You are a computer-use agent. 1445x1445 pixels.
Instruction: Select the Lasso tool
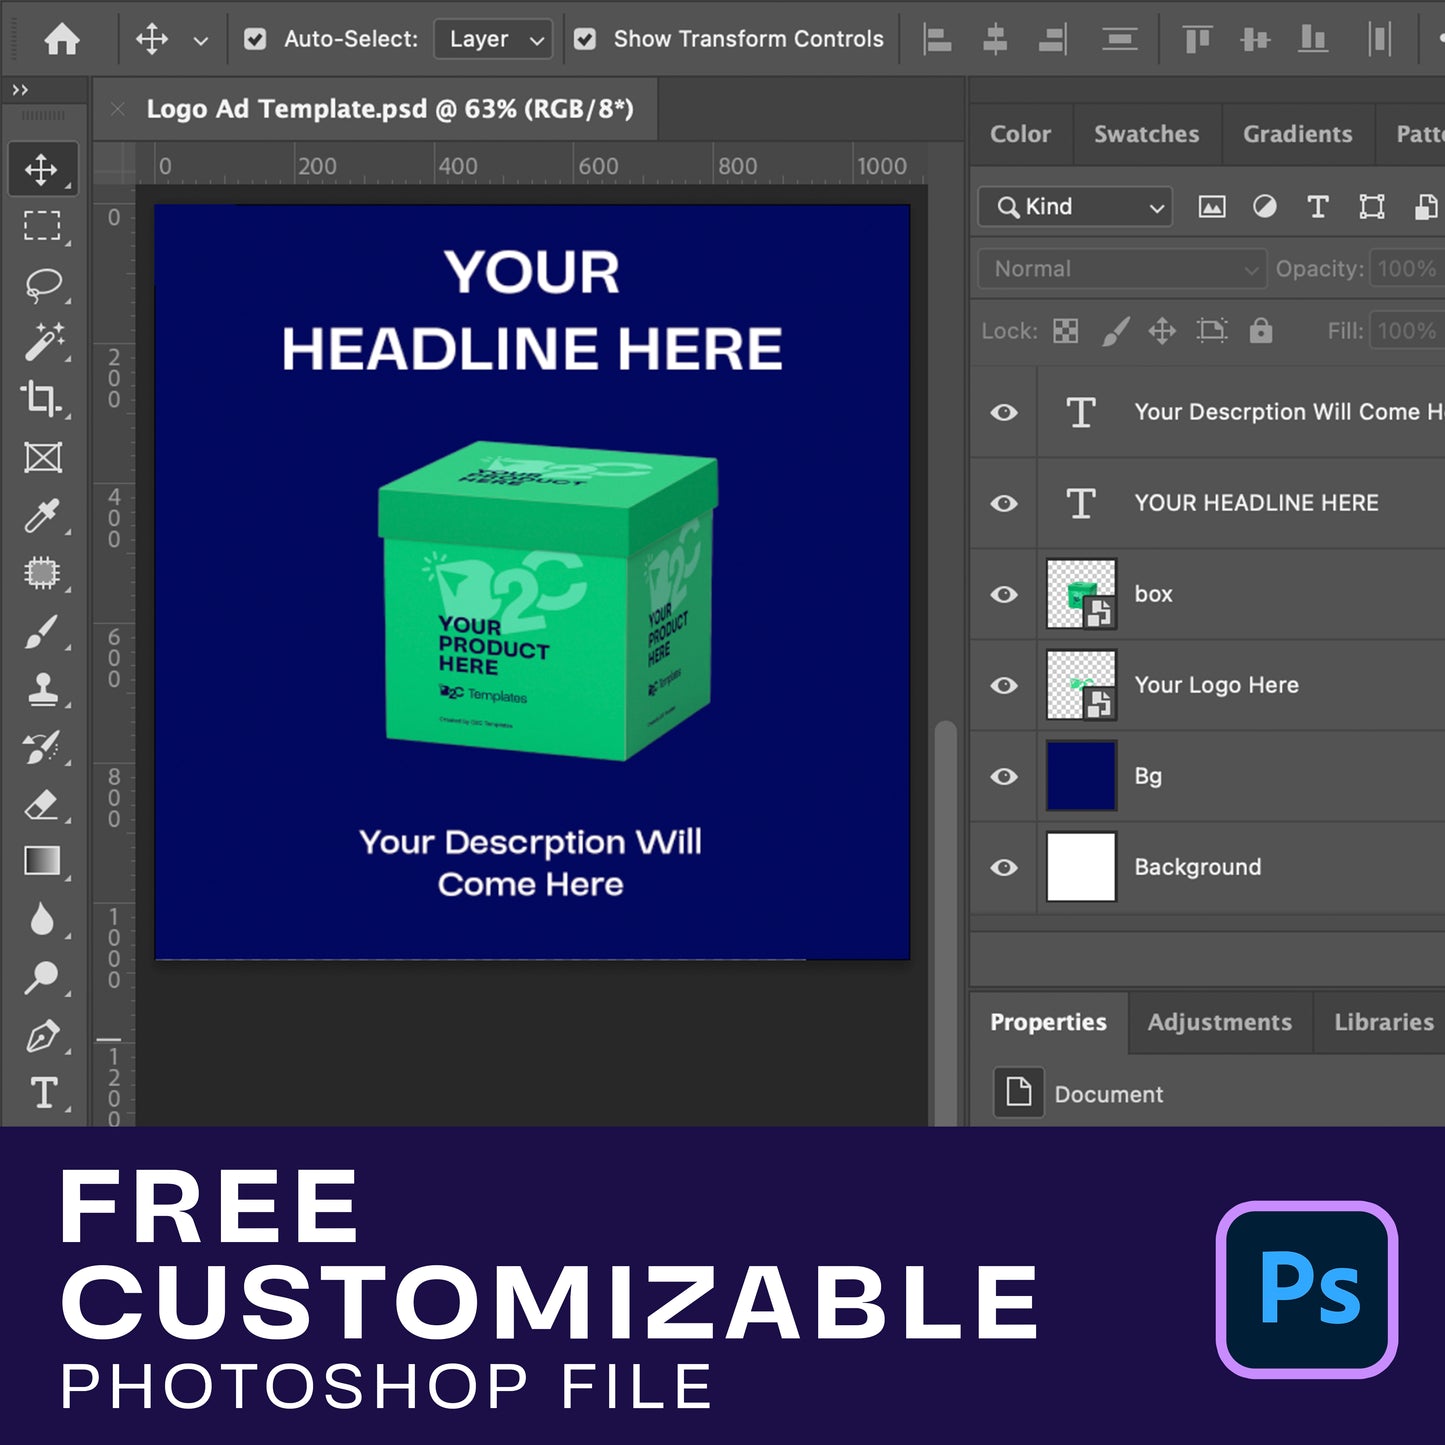click(42, 285)
